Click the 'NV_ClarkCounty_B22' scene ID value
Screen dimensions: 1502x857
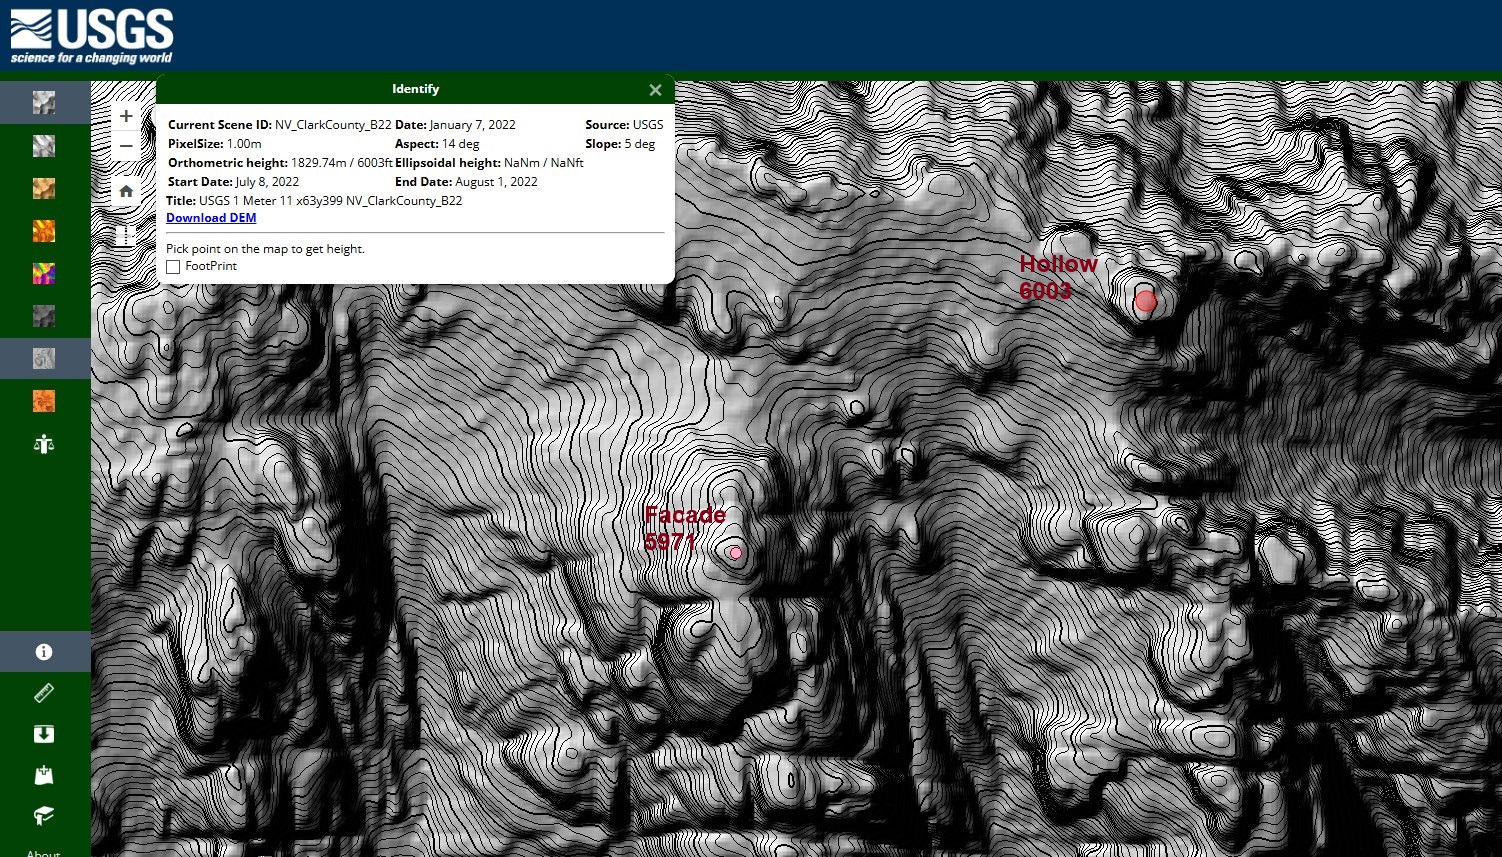[x=333, y=125]
